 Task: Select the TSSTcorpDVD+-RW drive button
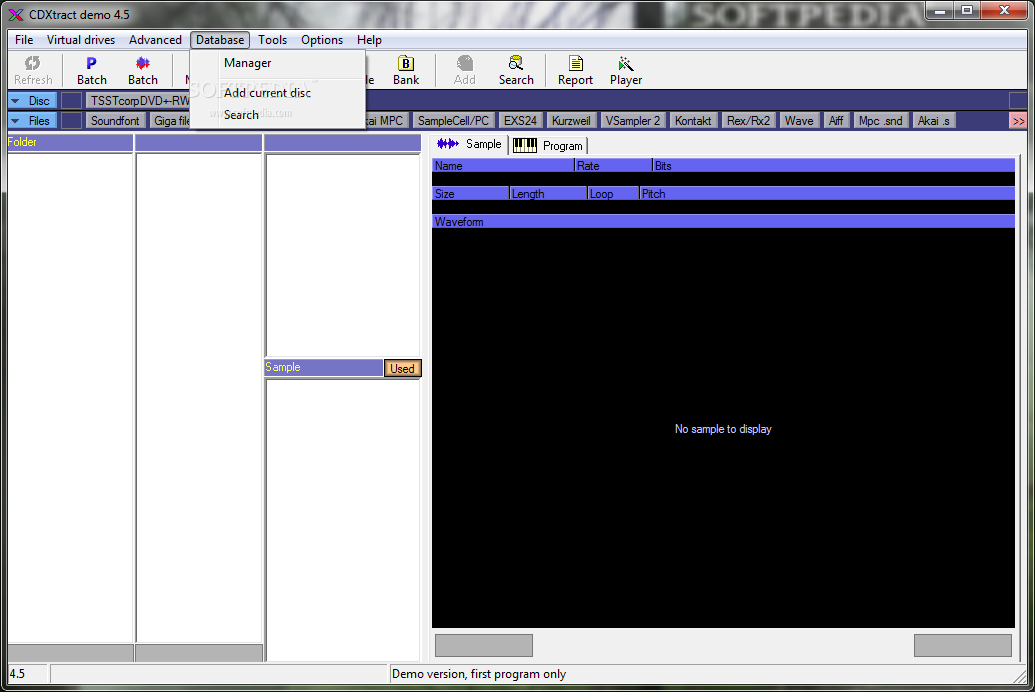(139, 100)
